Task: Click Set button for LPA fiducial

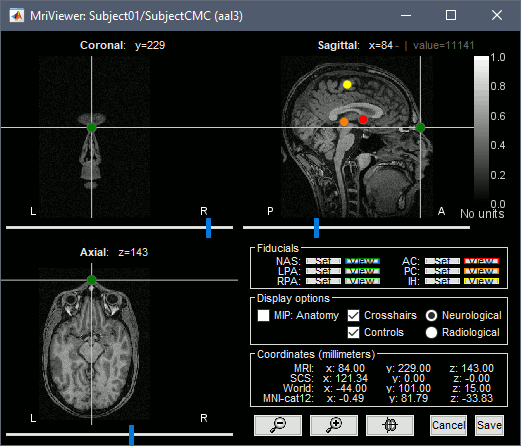Action: tap(323, 271)
